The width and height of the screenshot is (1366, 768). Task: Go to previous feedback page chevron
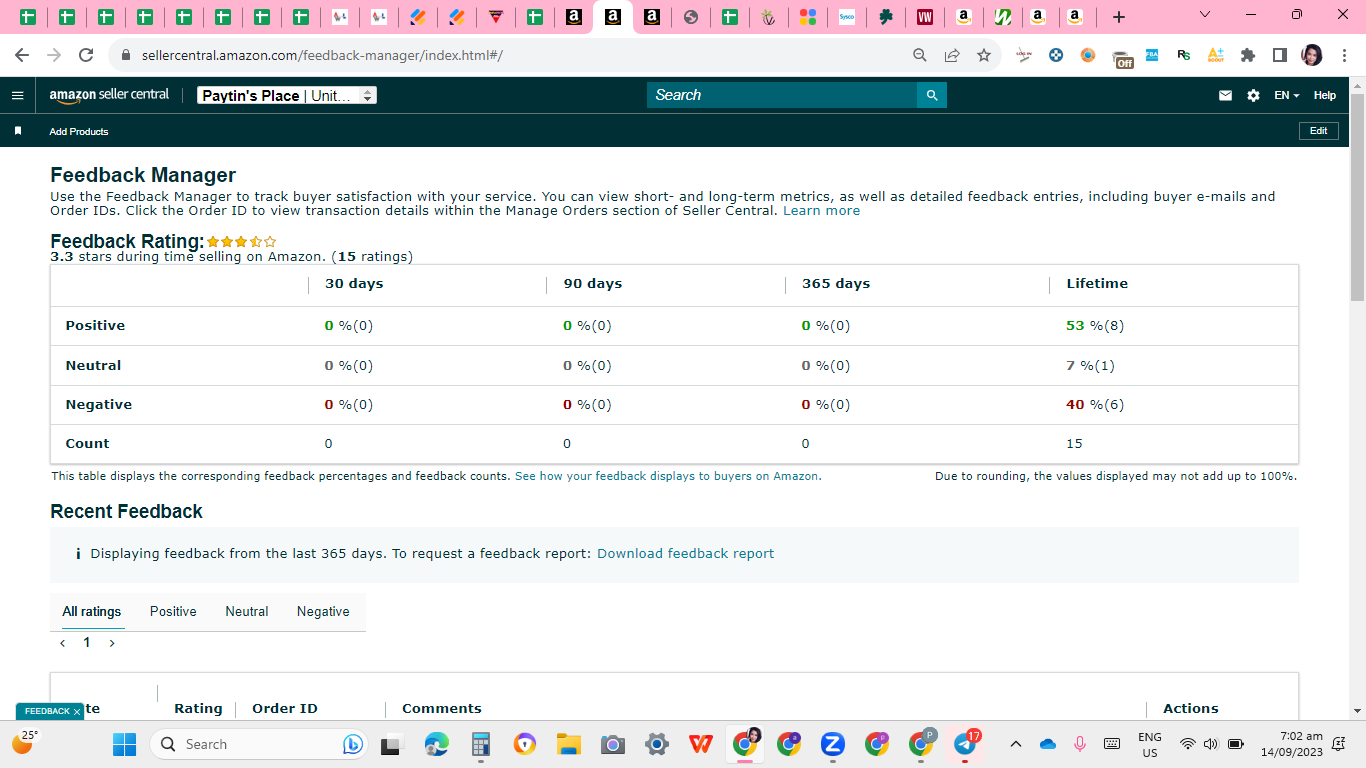[x=63, y=643]
